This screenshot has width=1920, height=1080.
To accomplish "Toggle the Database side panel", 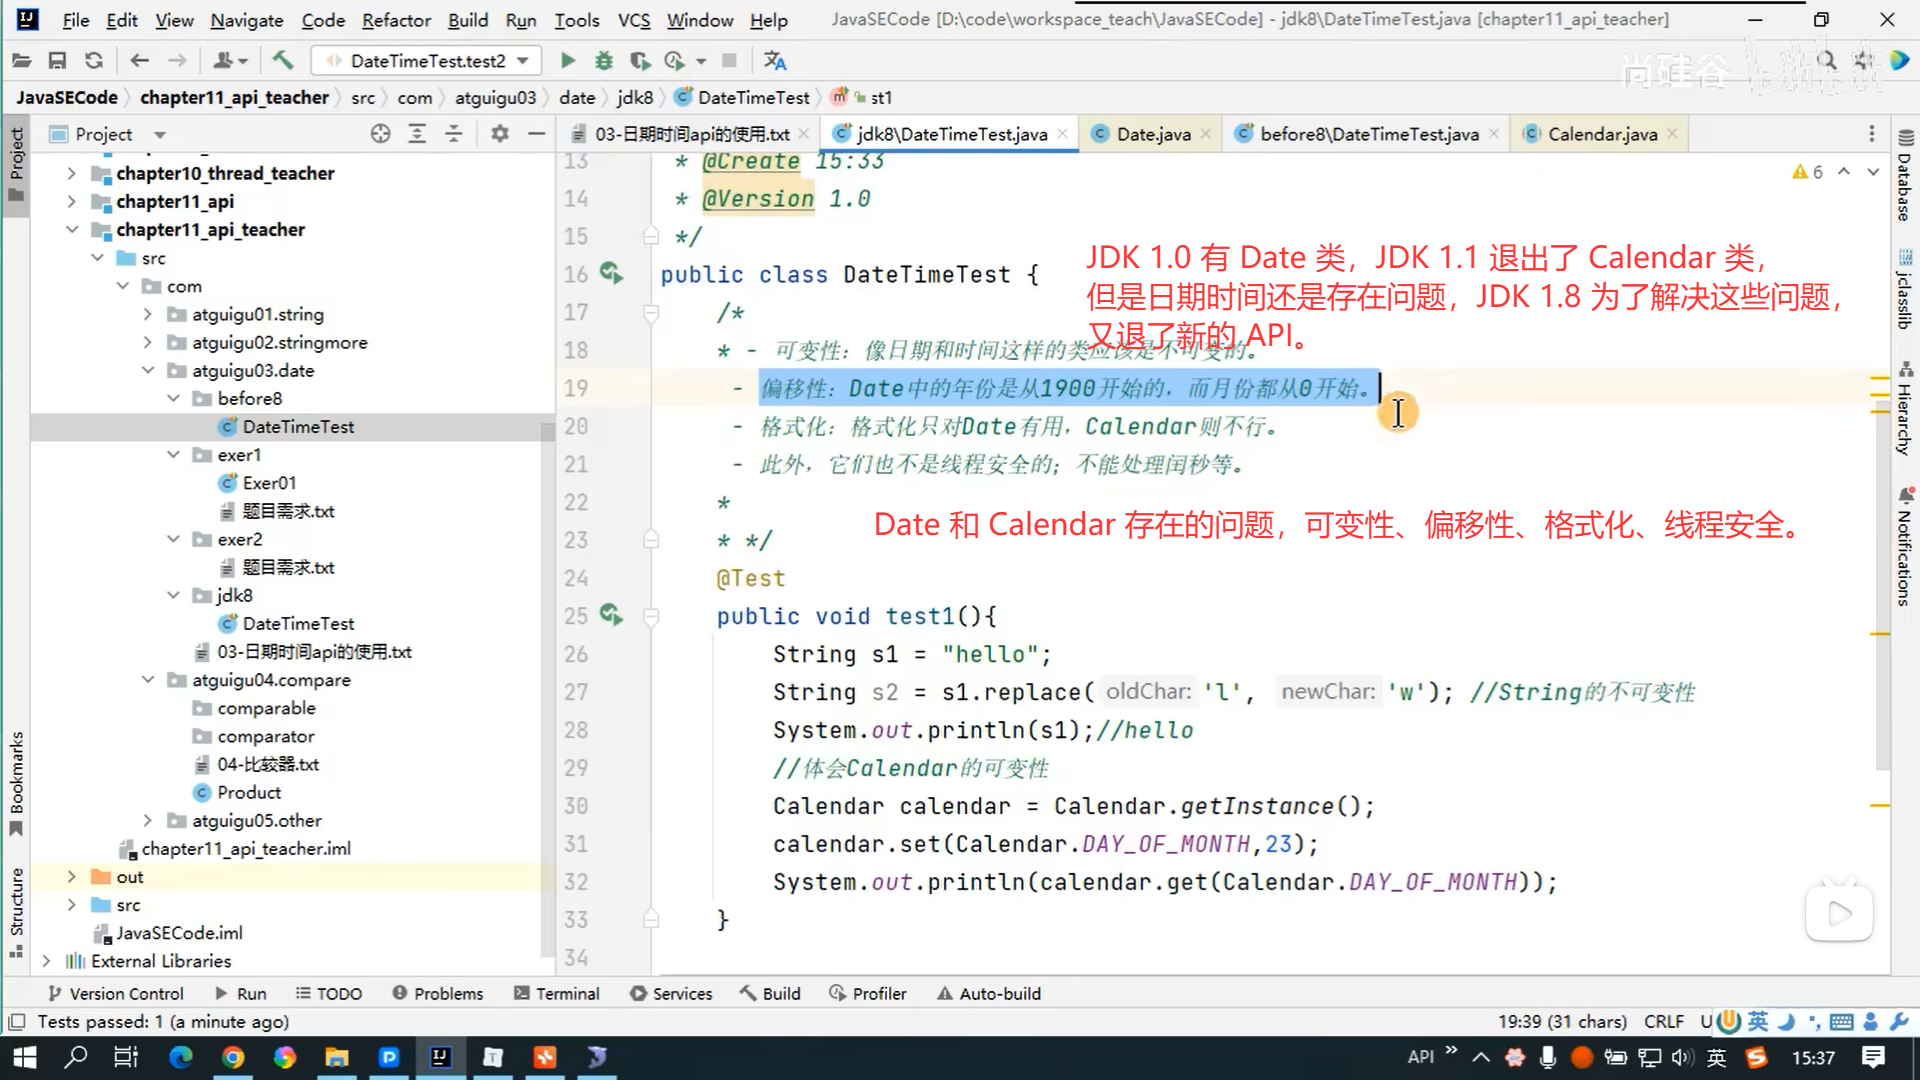I will [1904, 178].
